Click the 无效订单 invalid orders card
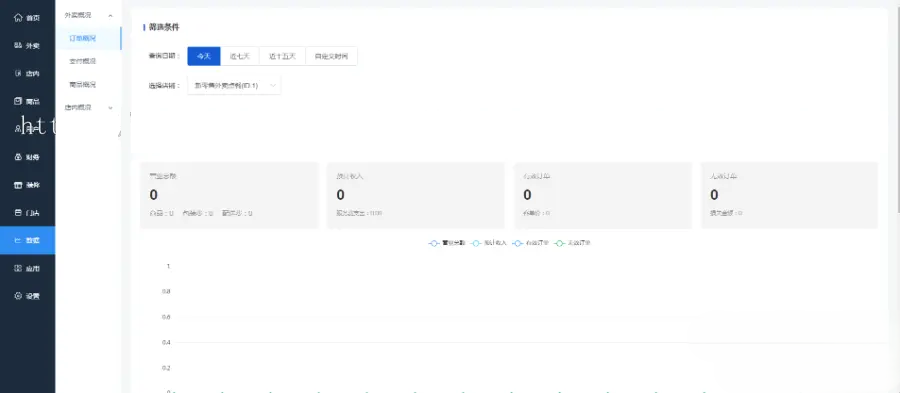Screen dimensions: 900x393 pos(789,195)
